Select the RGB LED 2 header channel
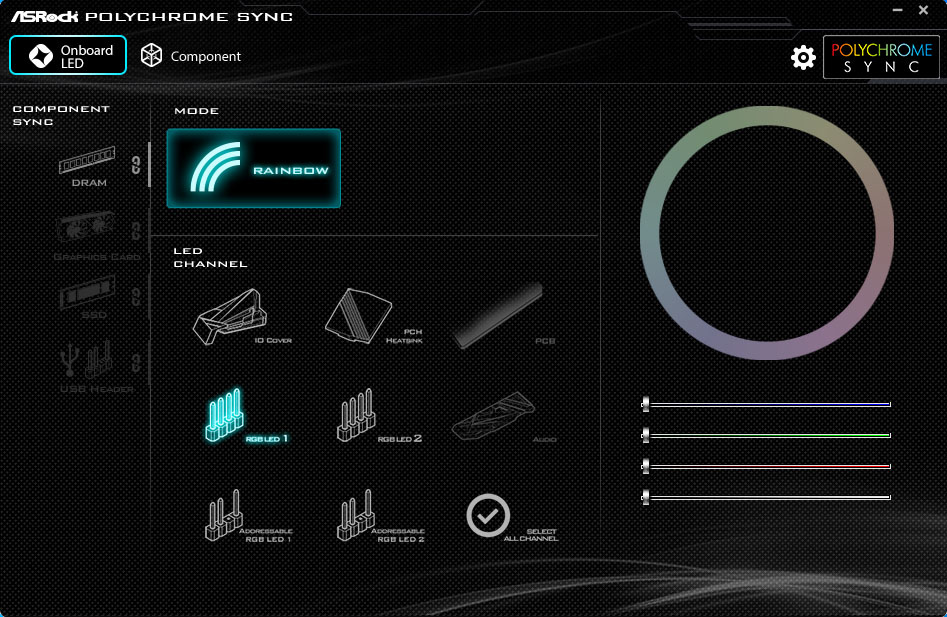947x617 pixels. point(379,415)
